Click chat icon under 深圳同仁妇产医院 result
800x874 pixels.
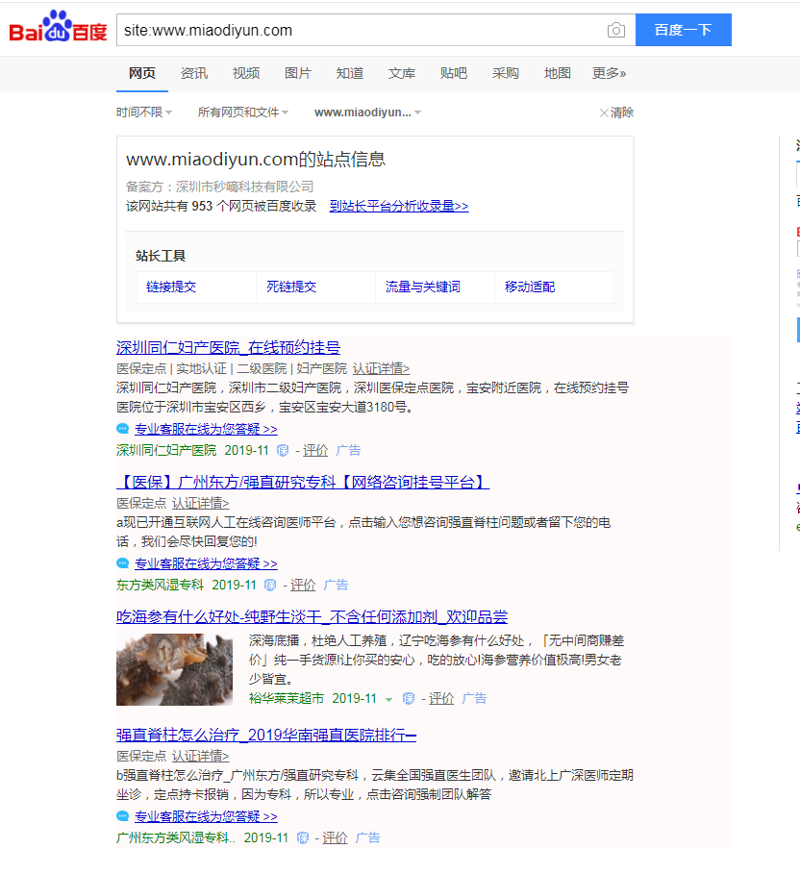[x=123, y=429]
